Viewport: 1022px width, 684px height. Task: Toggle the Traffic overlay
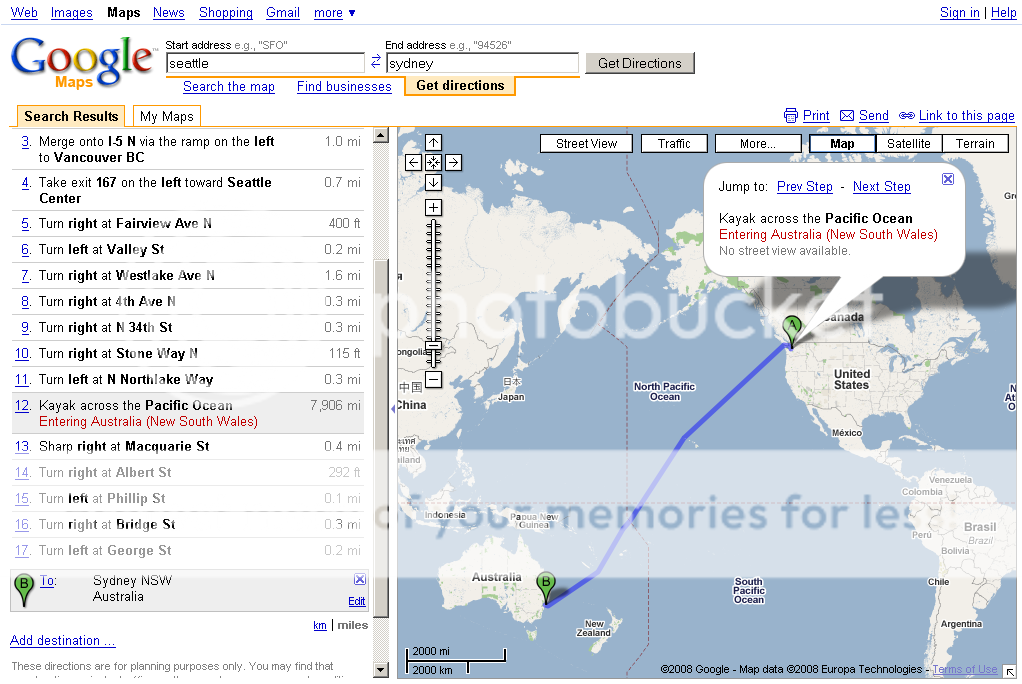click(674, 144)
